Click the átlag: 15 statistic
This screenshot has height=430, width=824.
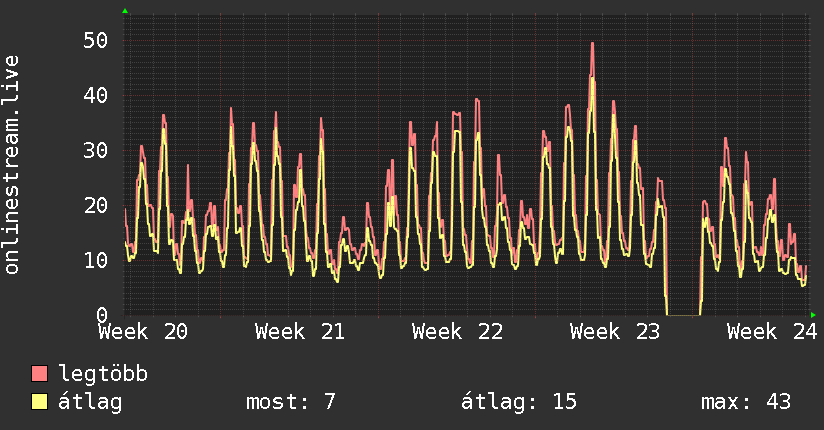pyautogui.click(x=519, y=402)
